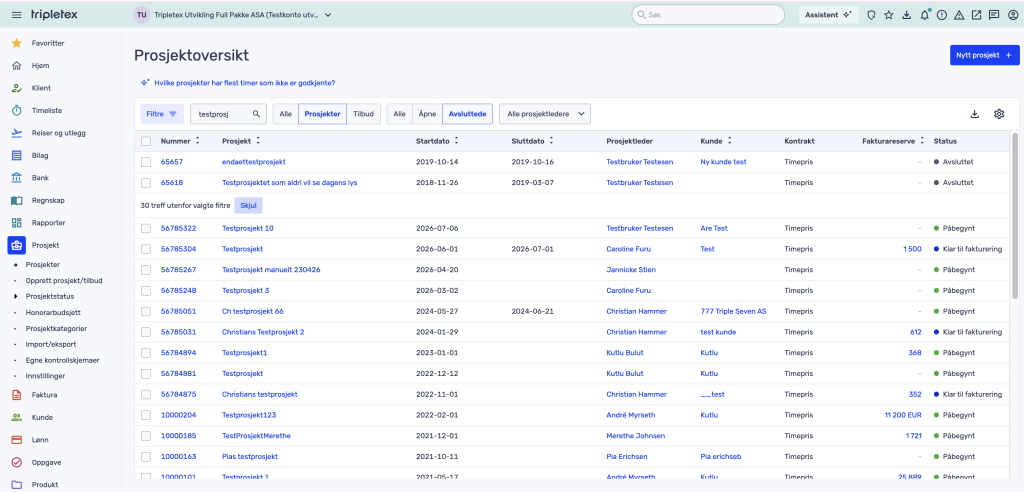This screenshot has height=492, width=1024.
Task: Click the Oppgave checkmark icon
Action: (17, 462)
